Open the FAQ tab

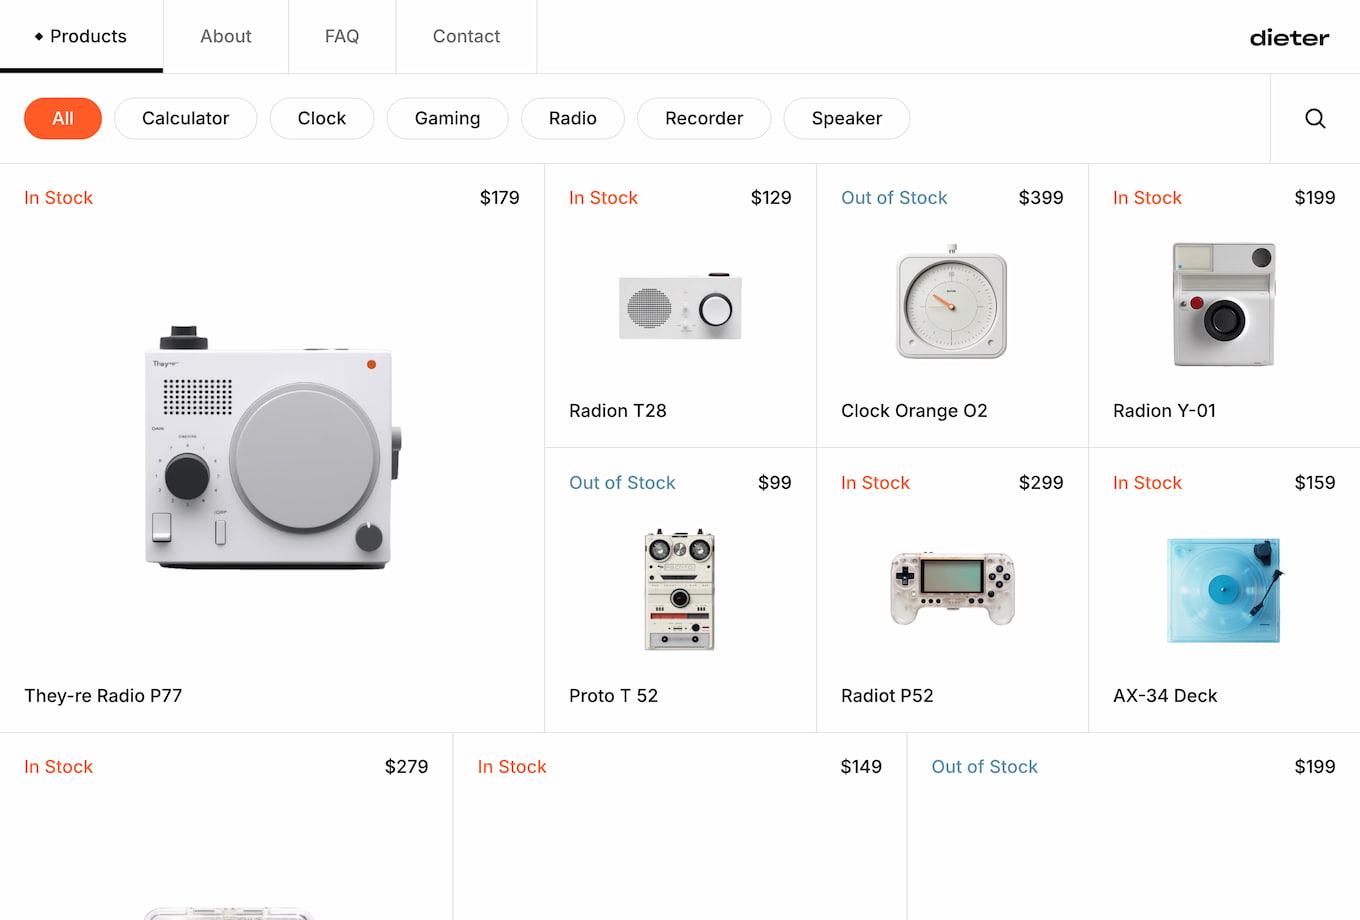click(342, 36)
